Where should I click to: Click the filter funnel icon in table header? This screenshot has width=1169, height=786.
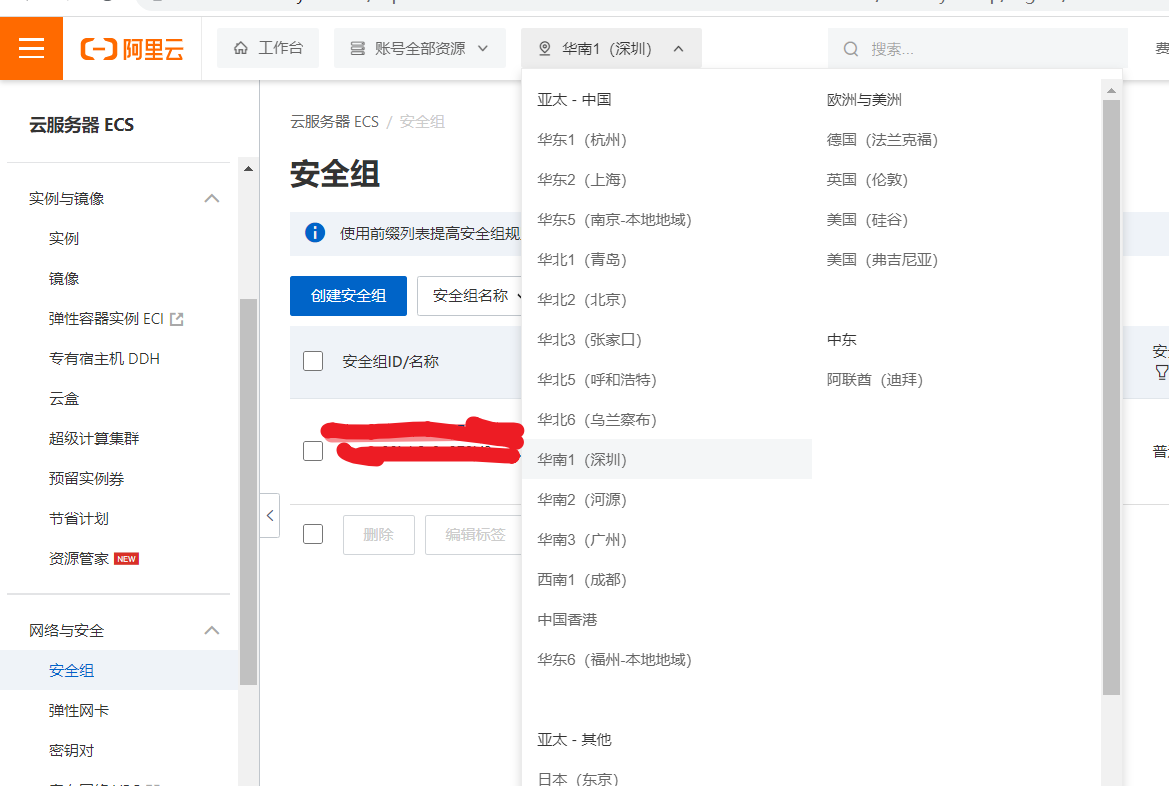coord(1162,371)
